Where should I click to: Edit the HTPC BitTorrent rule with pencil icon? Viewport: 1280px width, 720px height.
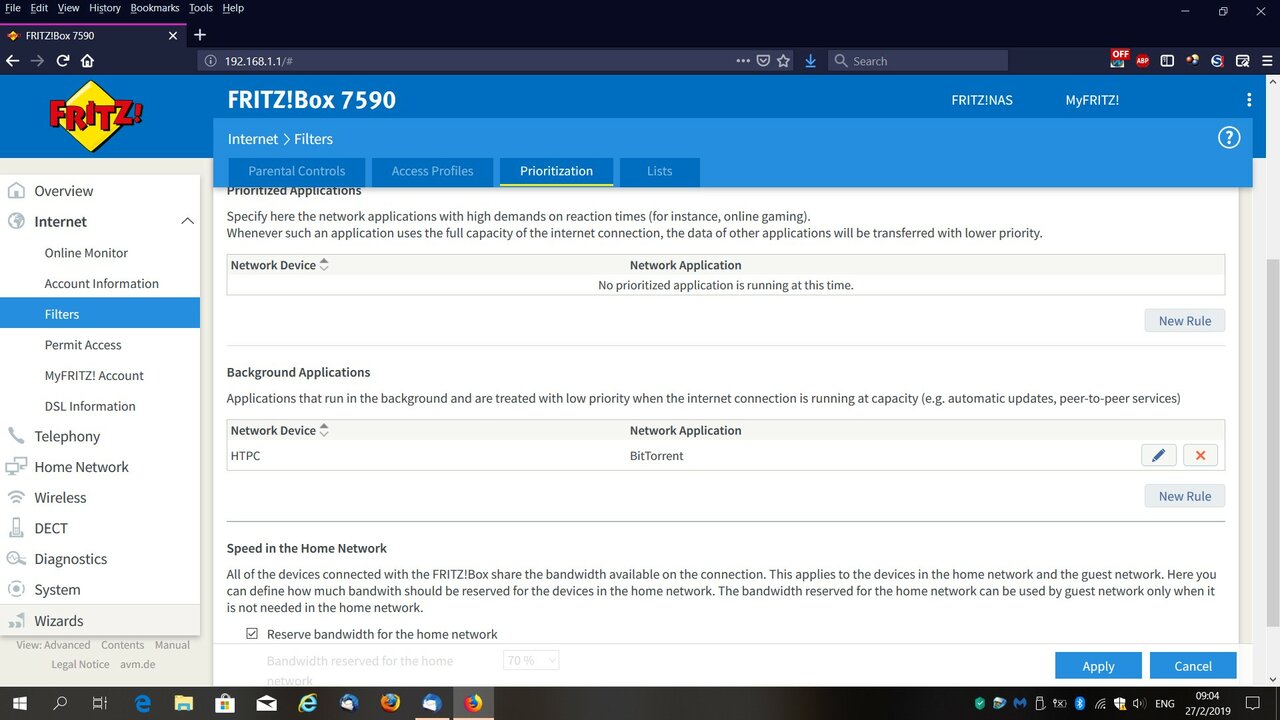1158,456
